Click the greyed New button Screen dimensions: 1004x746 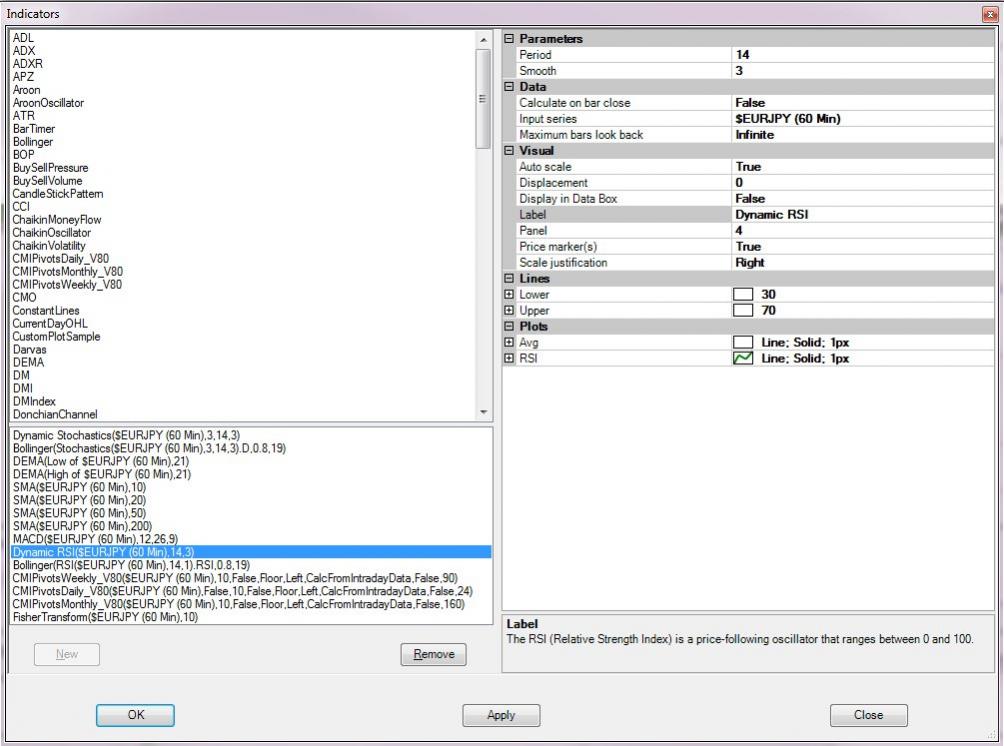[67, 654]
